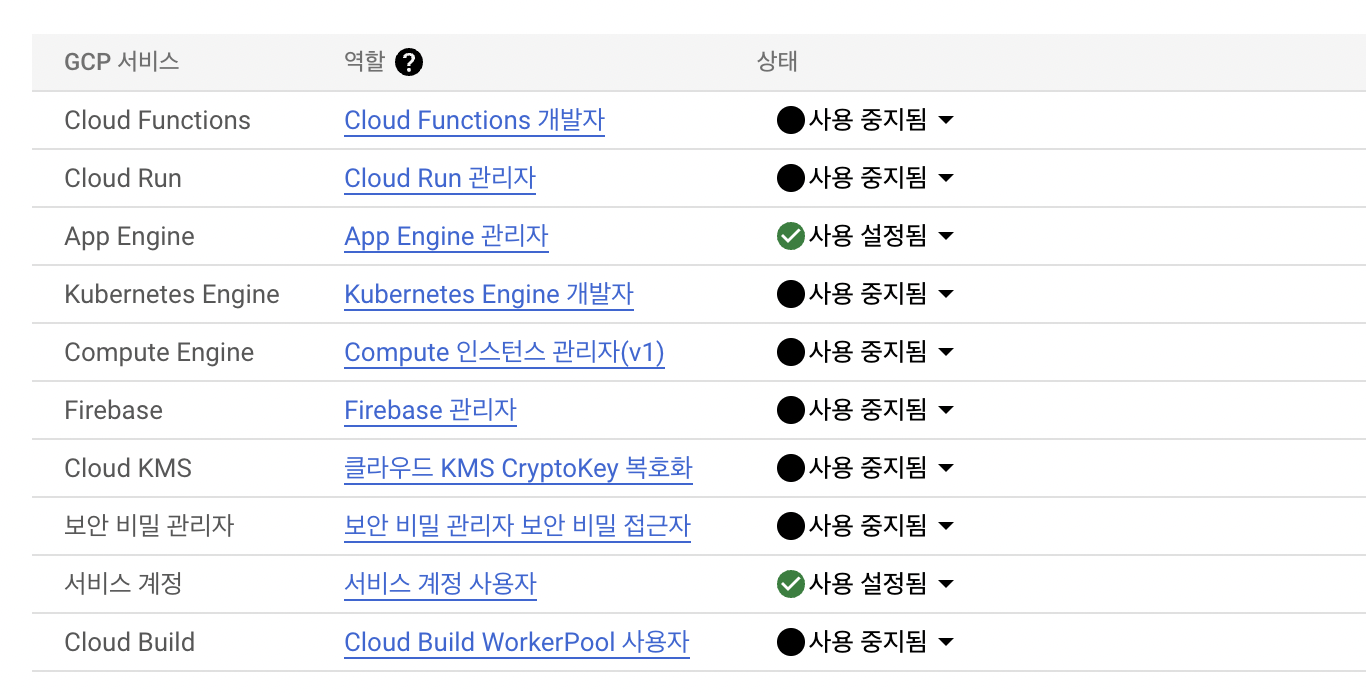Screen dimensions: 1366x694
Task: Expand the Kubernetes Engine status dropdown
Action: pos(946,295)
